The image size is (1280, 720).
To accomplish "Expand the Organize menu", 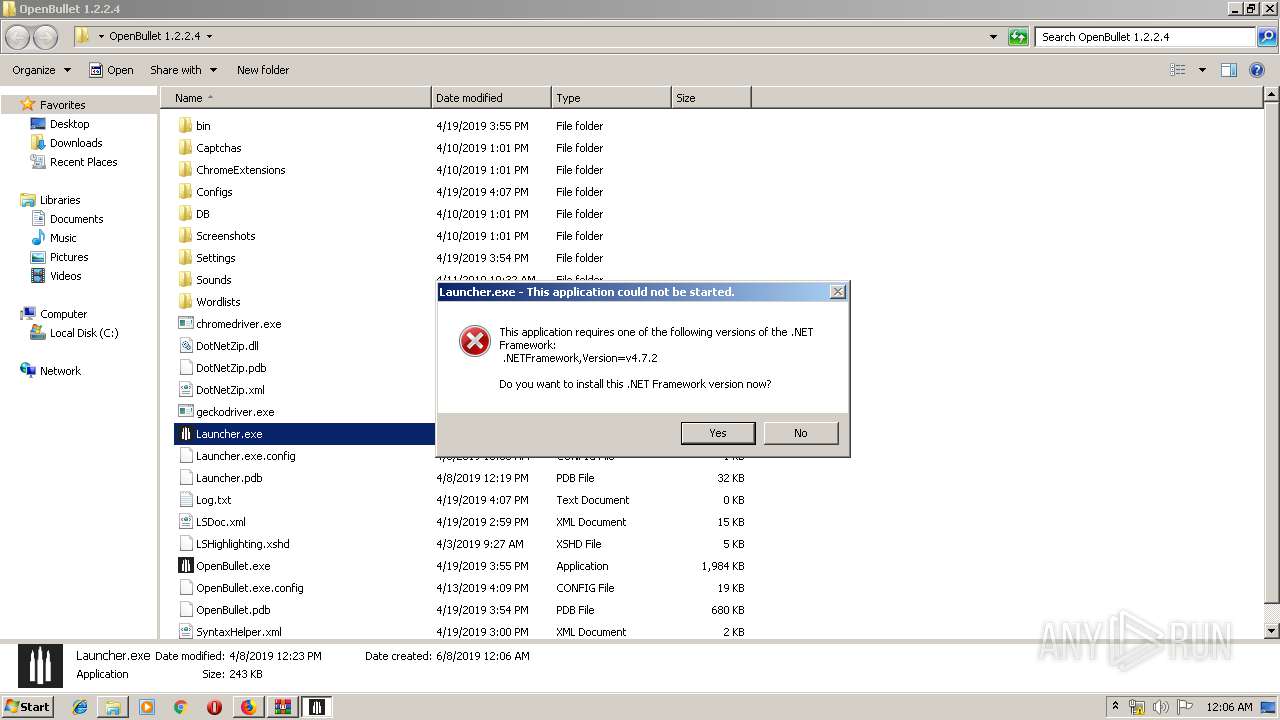I will [42, 70].
